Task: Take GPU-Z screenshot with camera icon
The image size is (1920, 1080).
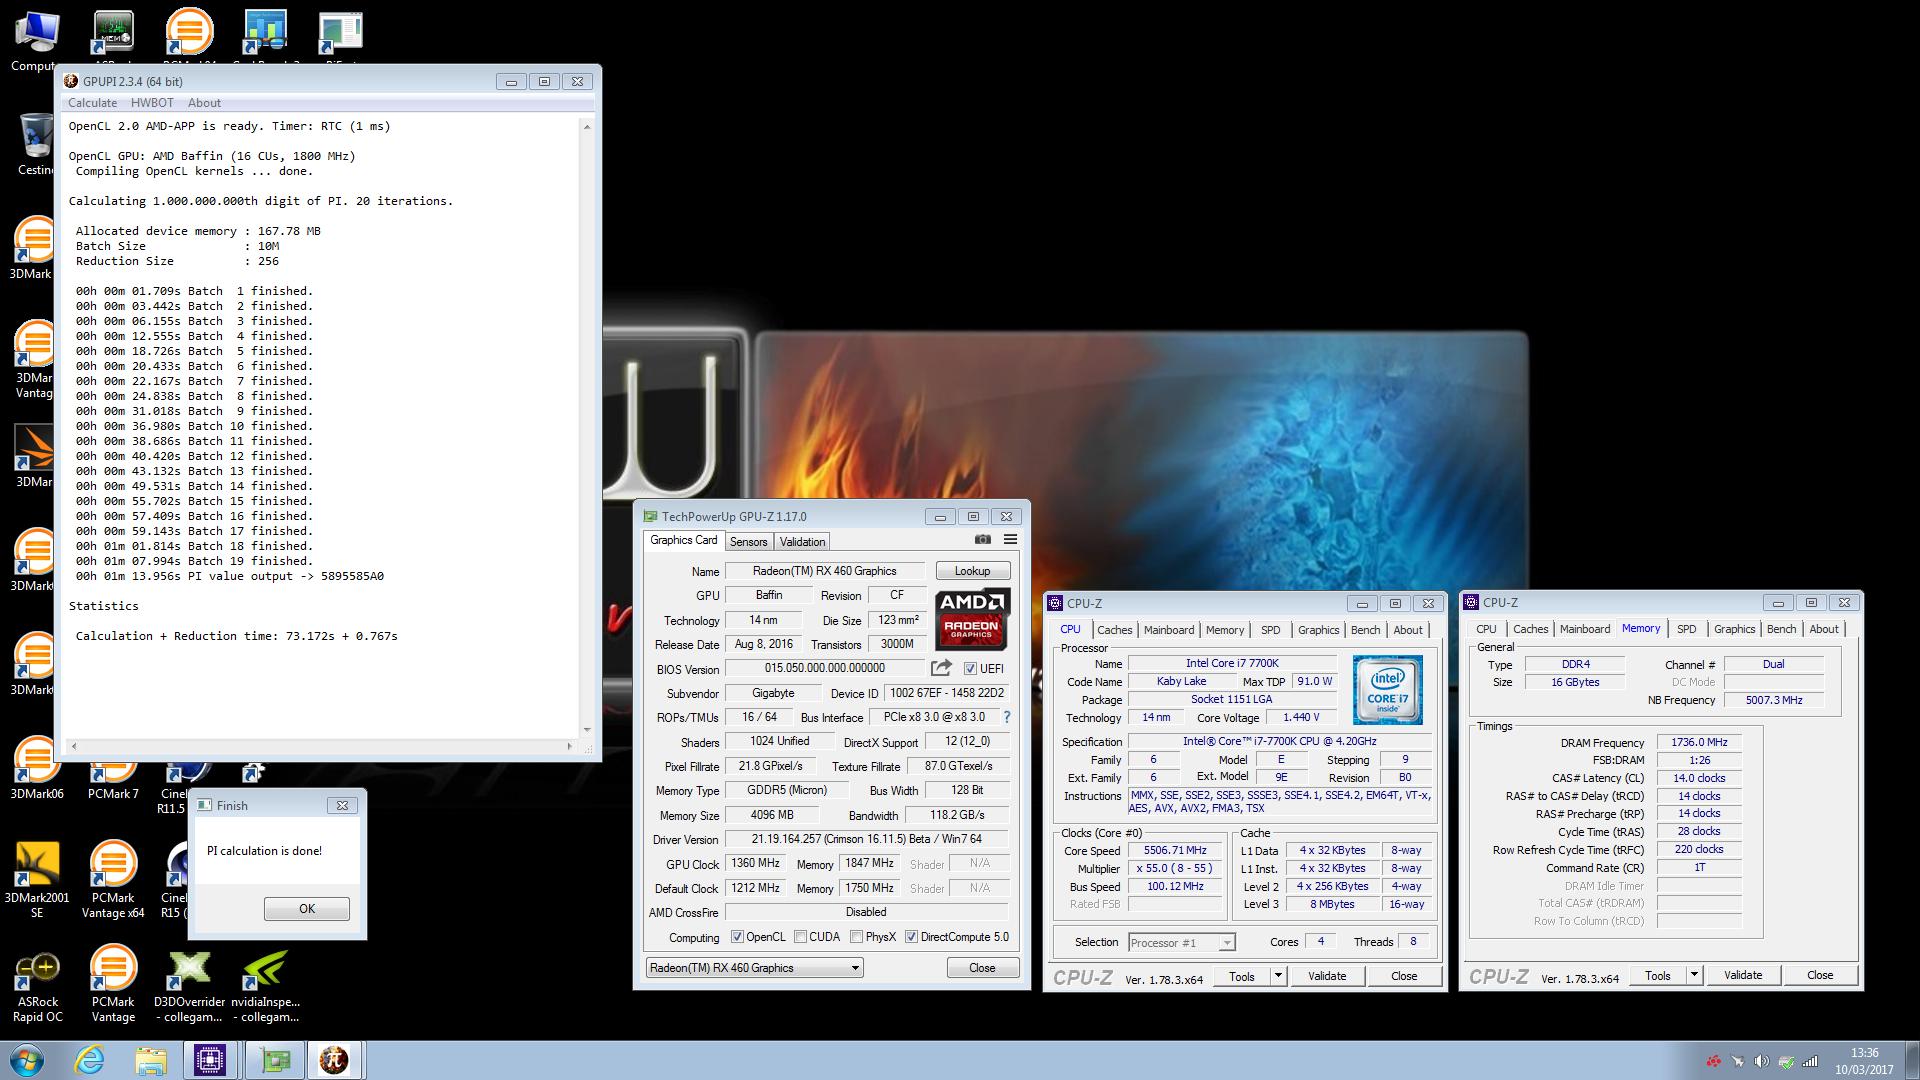Action: click(983, 539)
